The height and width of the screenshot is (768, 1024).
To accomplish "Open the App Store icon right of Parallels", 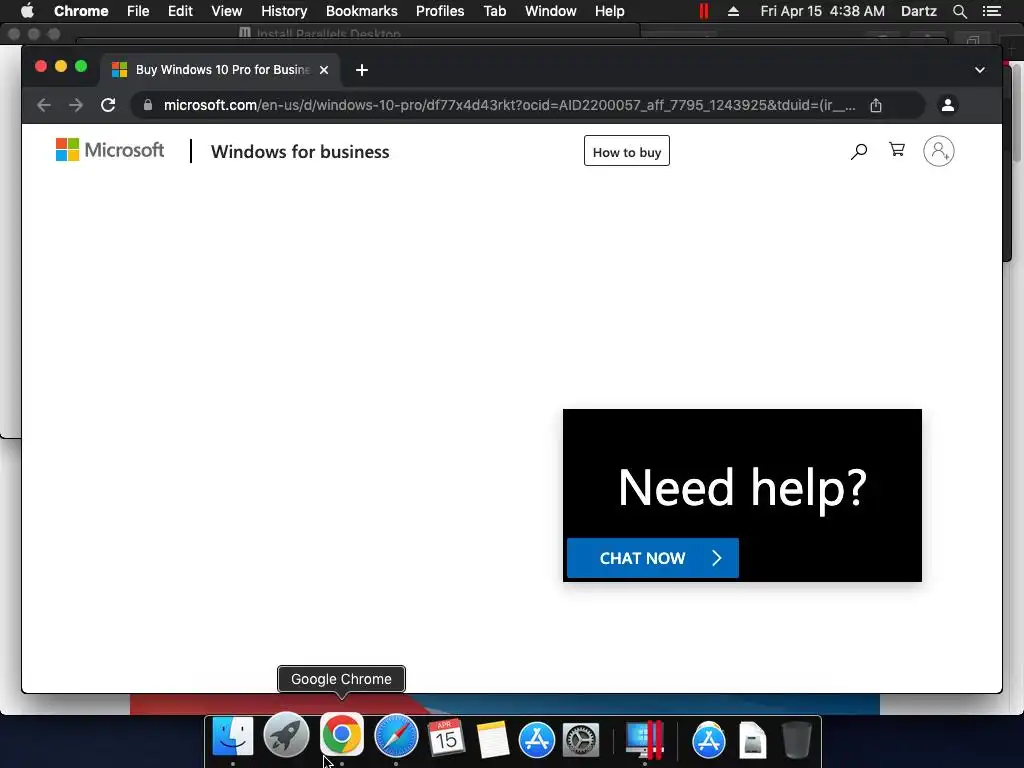I will click(709, 739).
